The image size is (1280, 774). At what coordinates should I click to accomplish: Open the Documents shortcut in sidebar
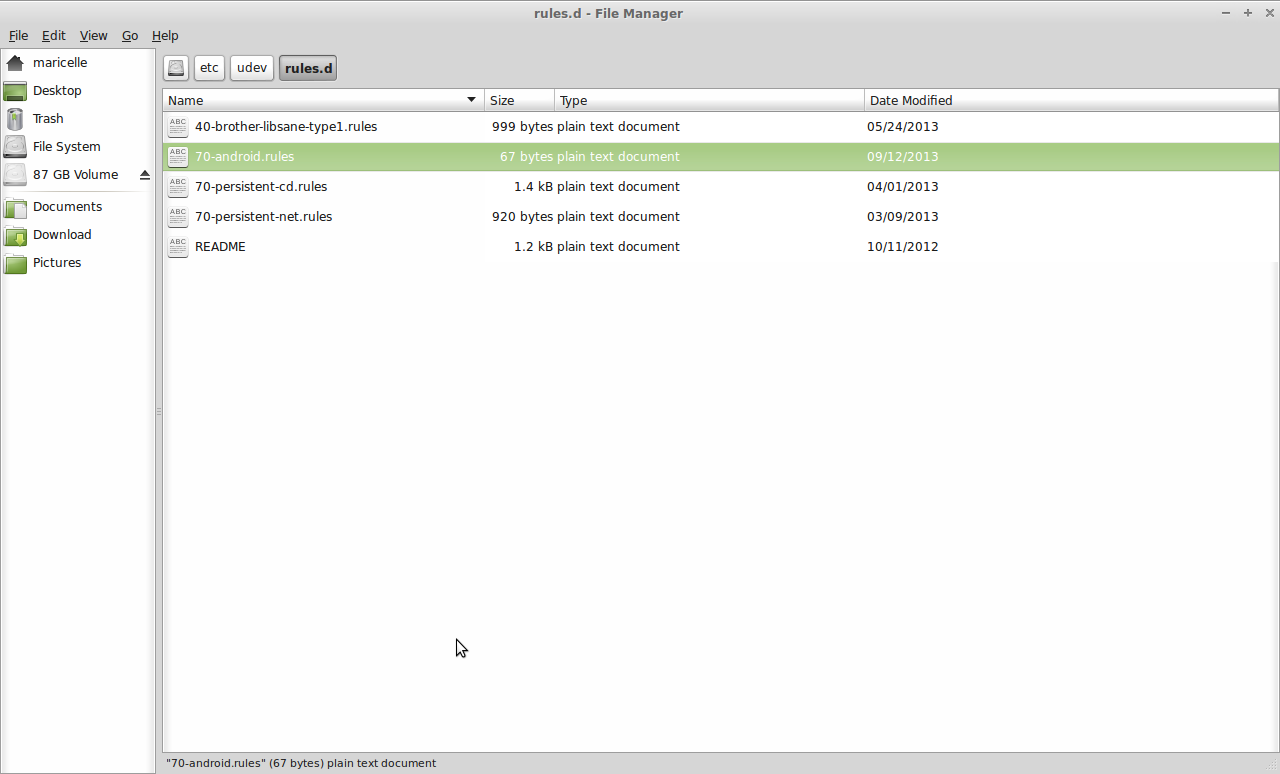(67, 206)
